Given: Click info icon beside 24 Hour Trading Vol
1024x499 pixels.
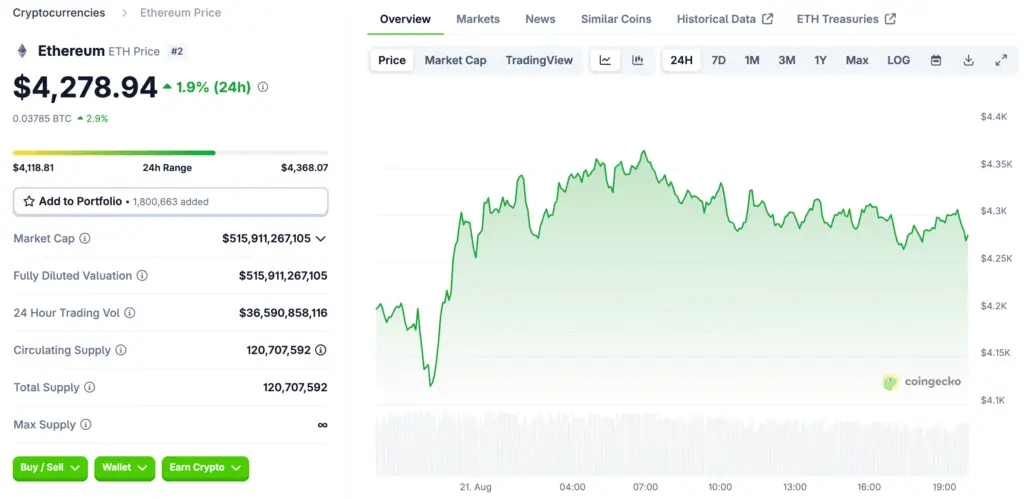Looking at the screenshot, I should [130, 313].
